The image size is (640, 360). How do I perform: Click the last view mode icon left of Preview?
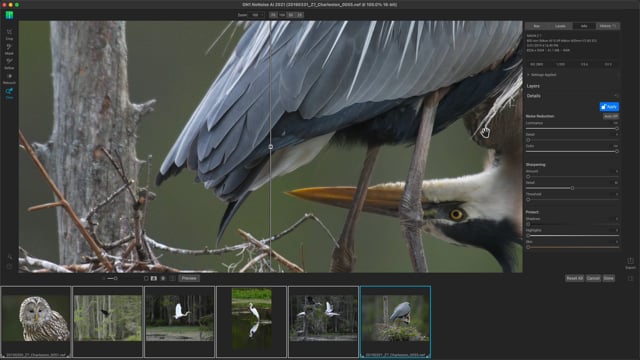pyautogui.click(x=172, y=278)
